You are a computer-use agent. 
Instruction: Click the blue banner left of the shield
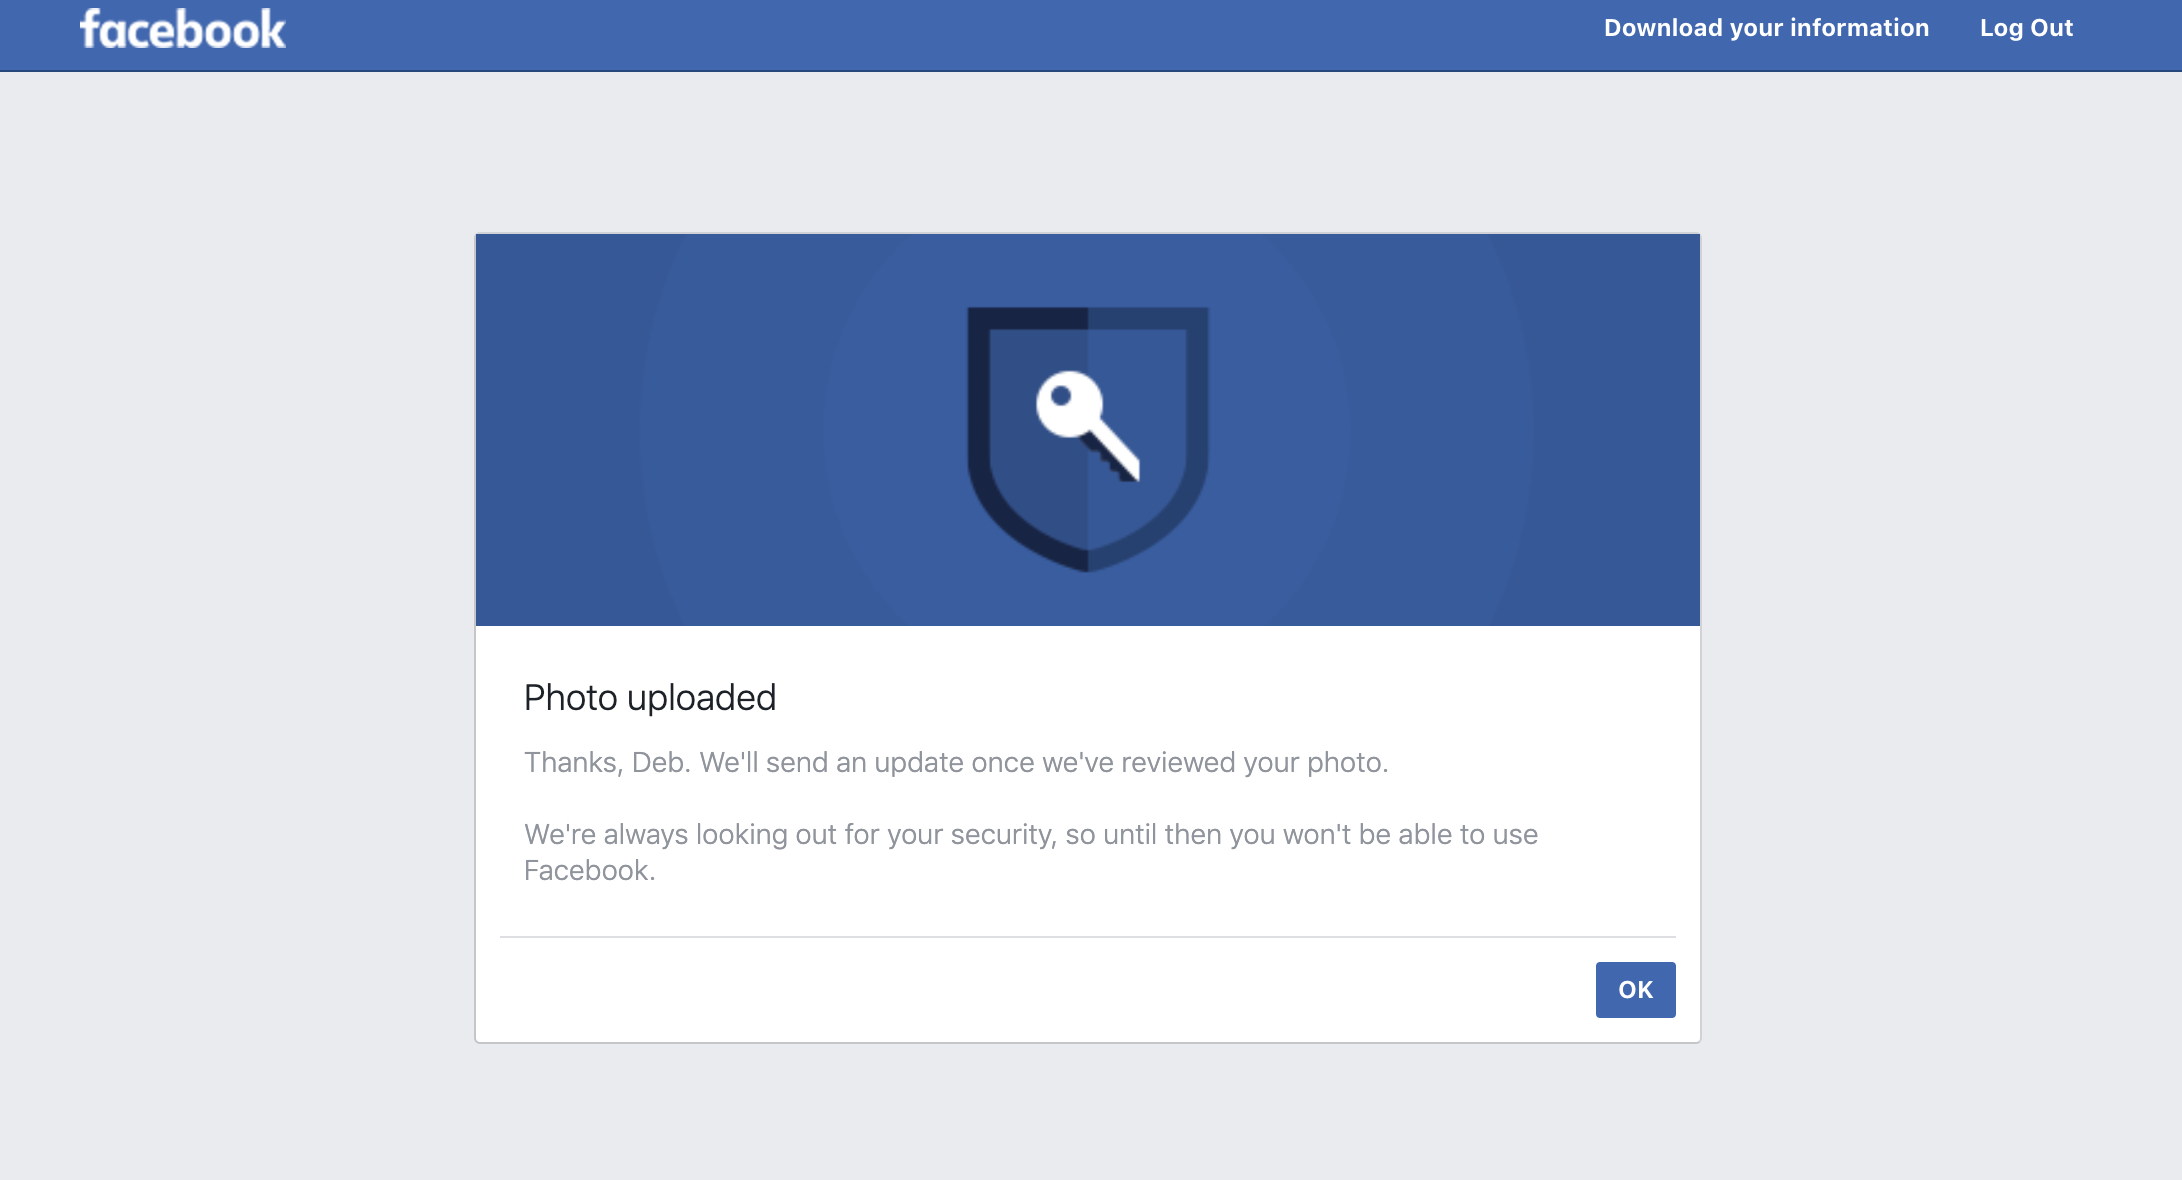pos(700,430)
